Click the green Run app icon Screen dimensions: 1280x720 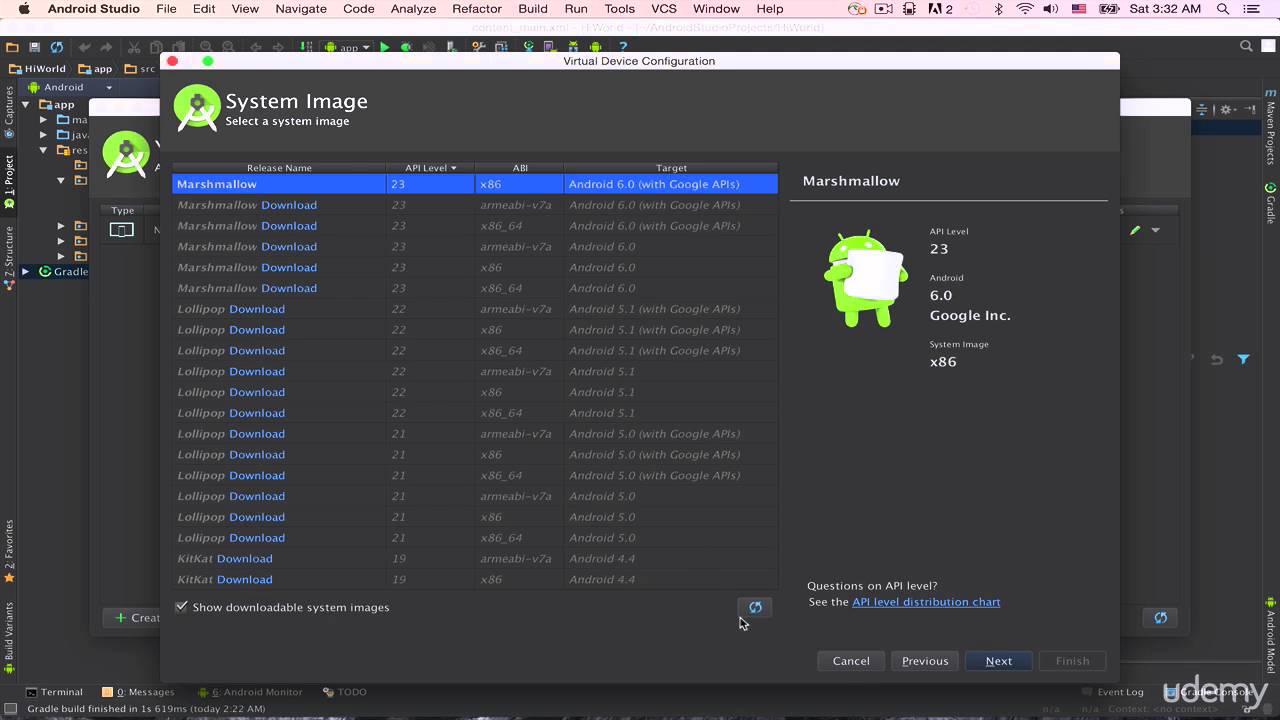(384, 47)
